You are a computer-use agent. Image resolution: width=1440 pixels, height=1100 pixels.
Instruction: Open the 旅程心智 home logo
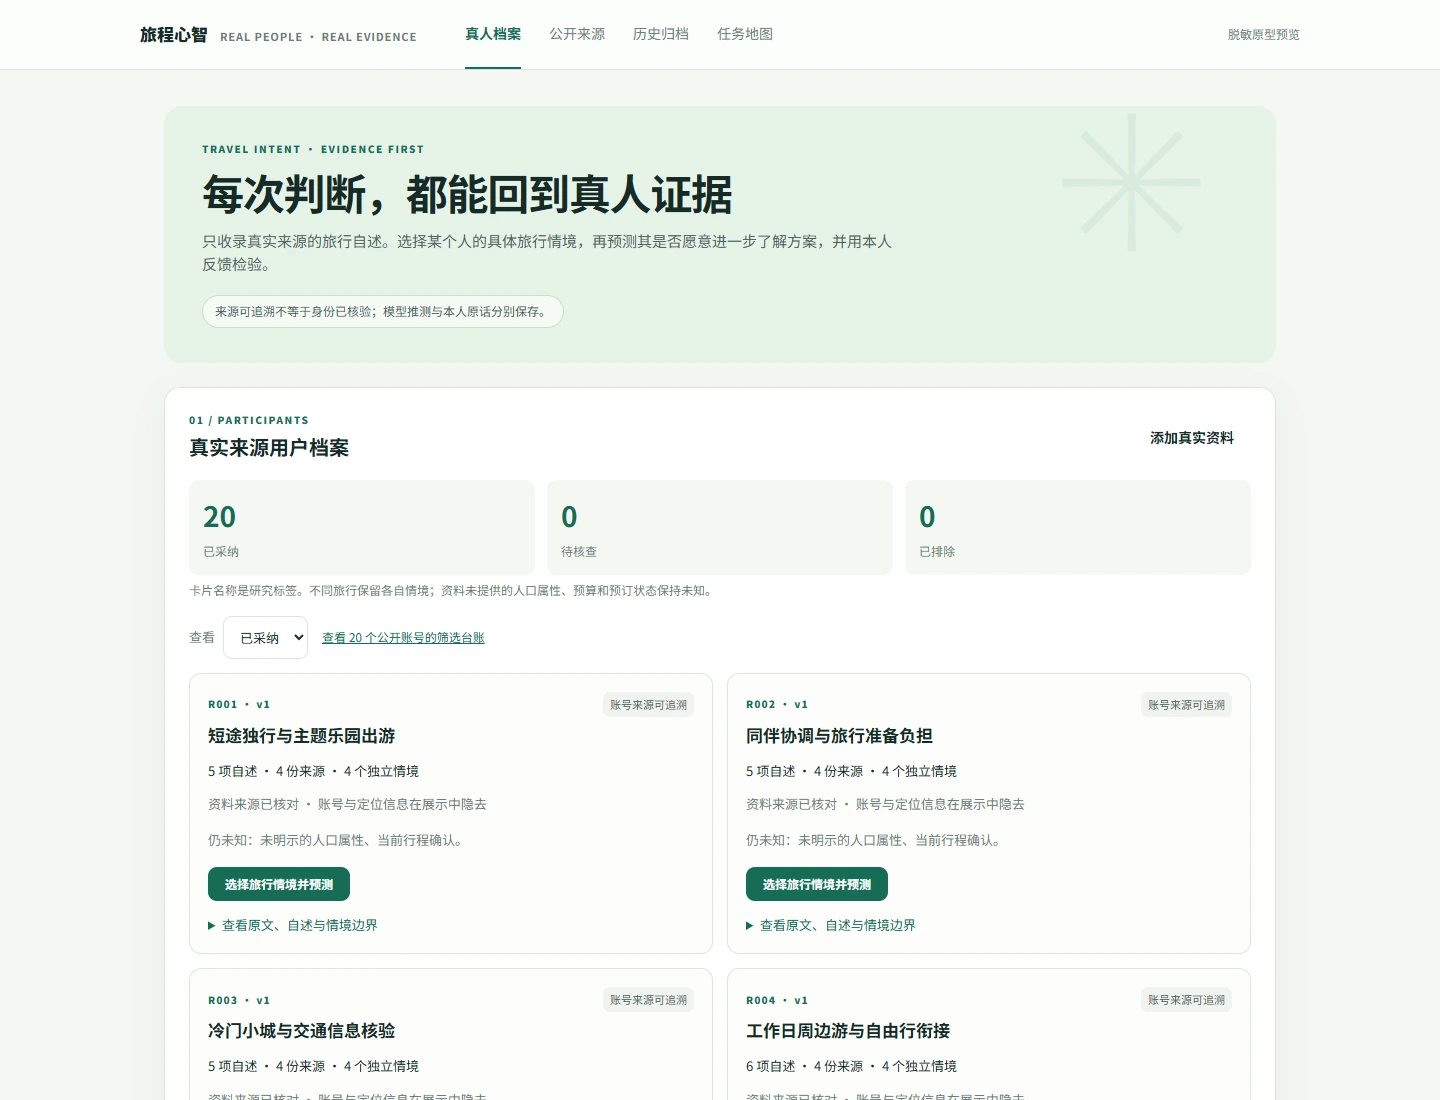coord(174,35)
